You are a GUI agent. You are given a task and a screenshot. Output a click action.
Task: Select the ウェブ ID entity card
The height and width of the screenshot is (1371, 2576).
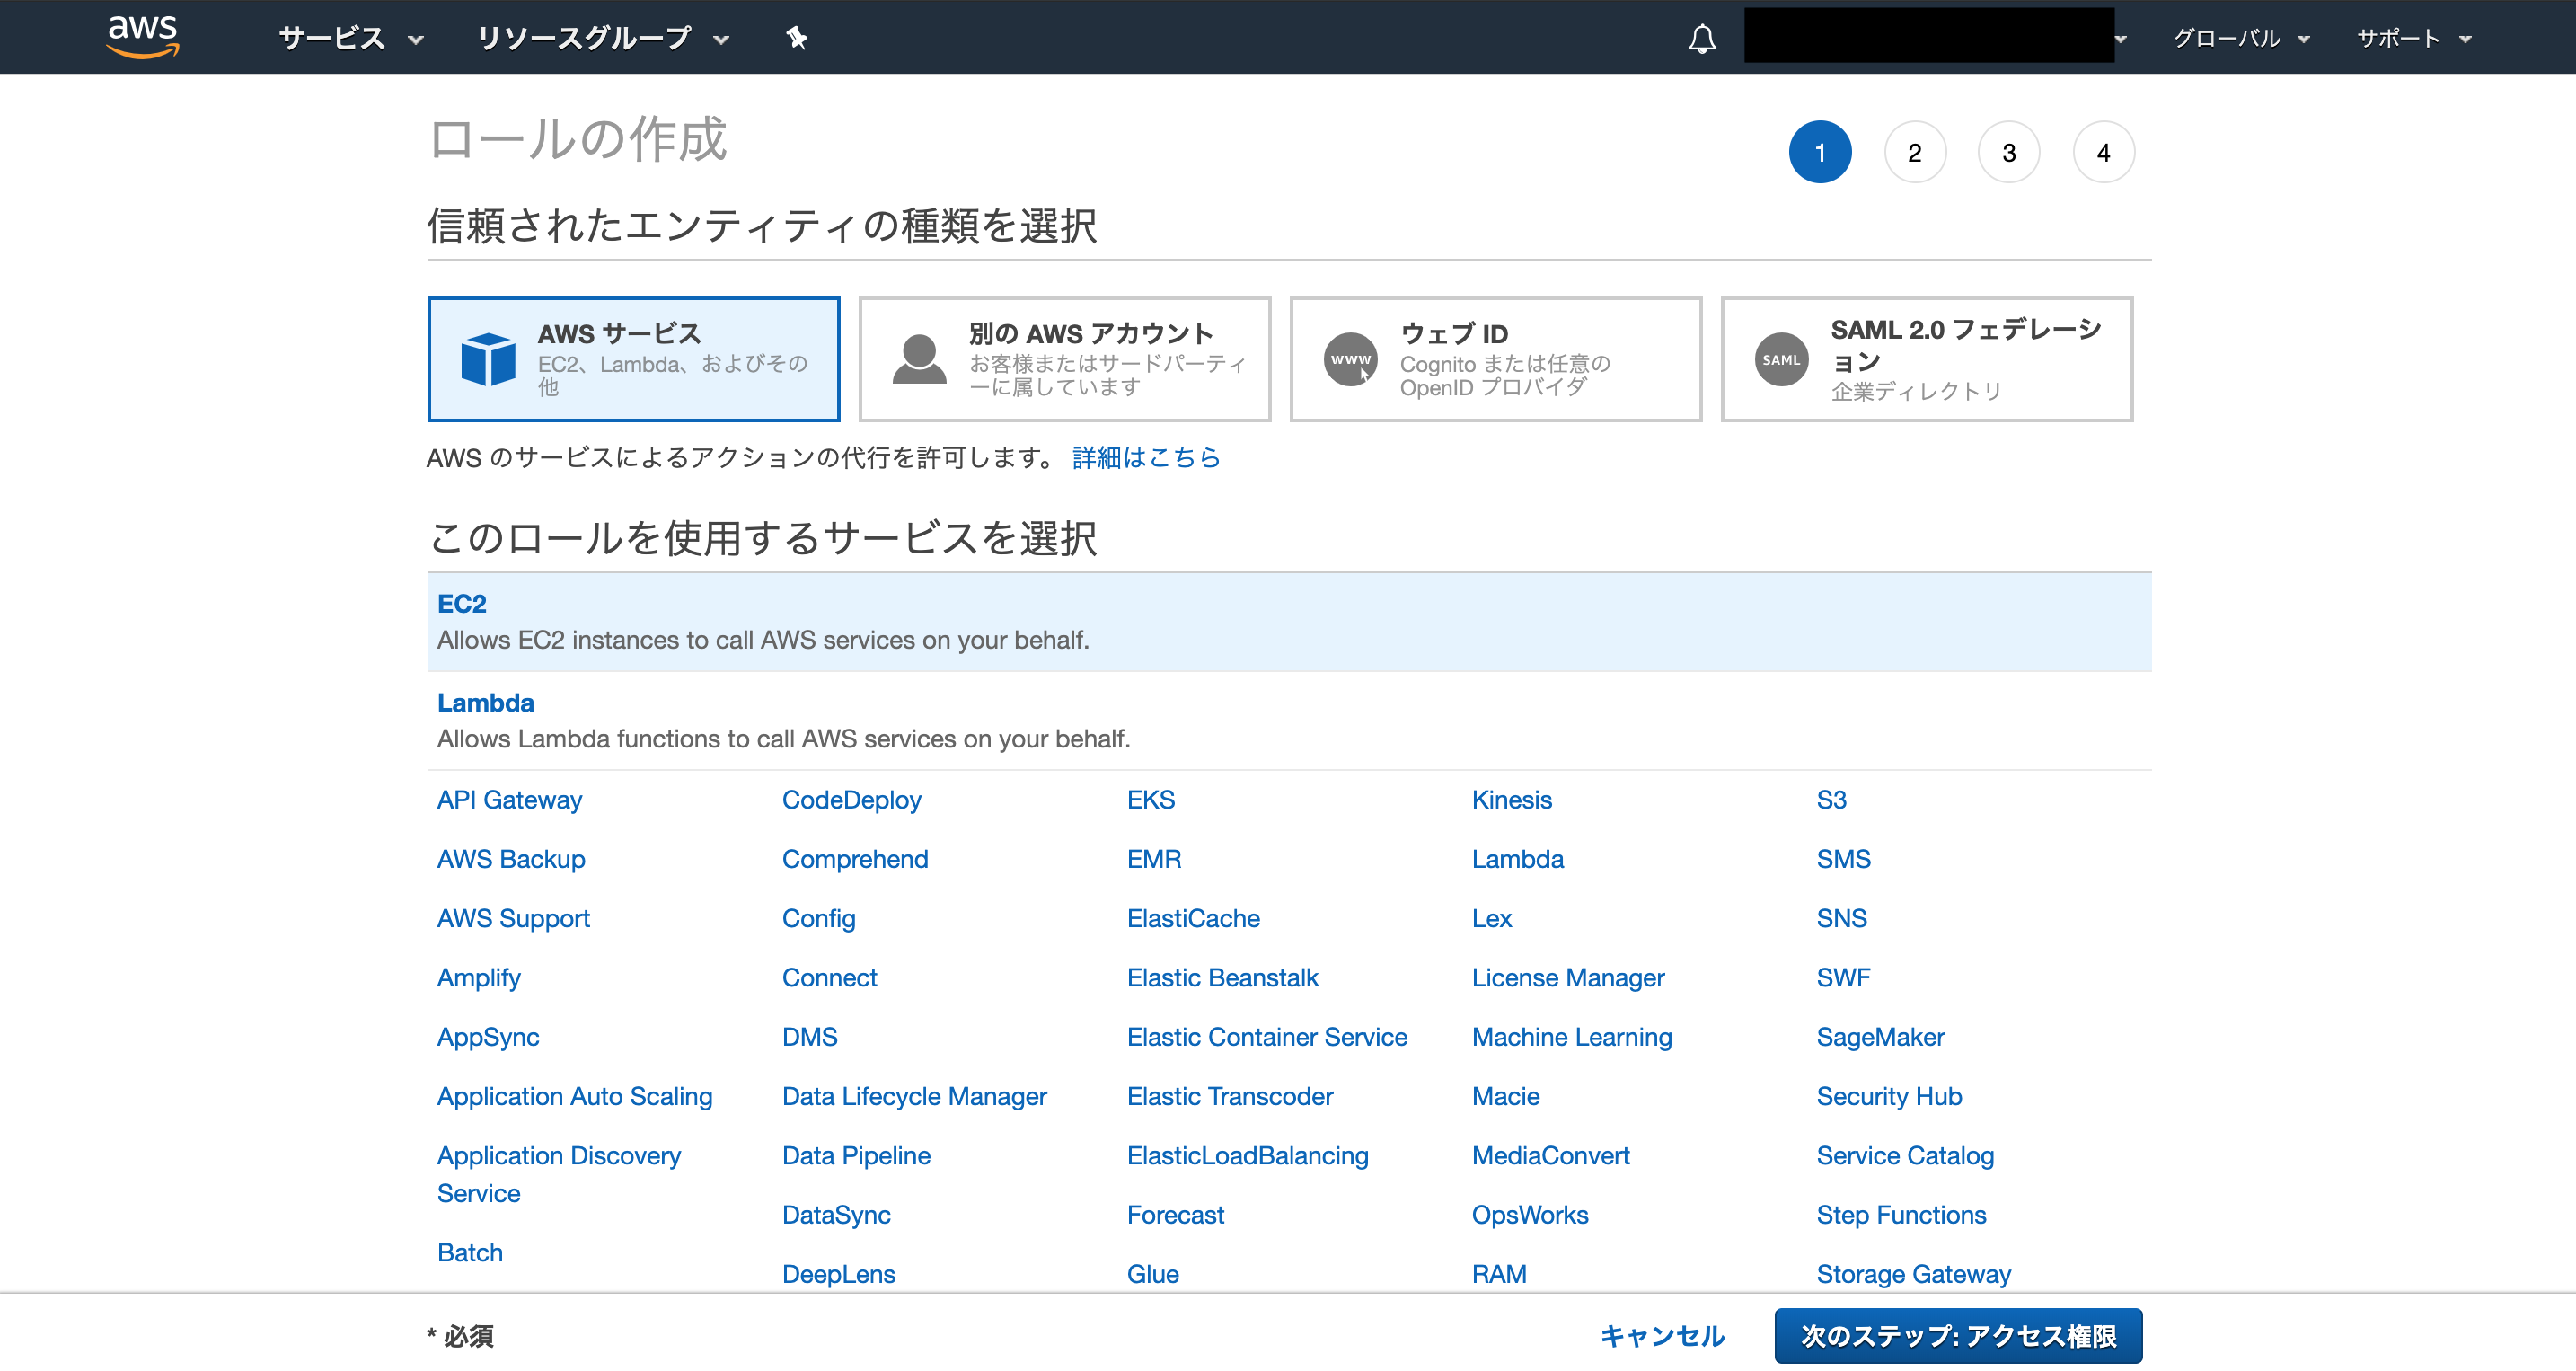click(x=1495, y=359)
